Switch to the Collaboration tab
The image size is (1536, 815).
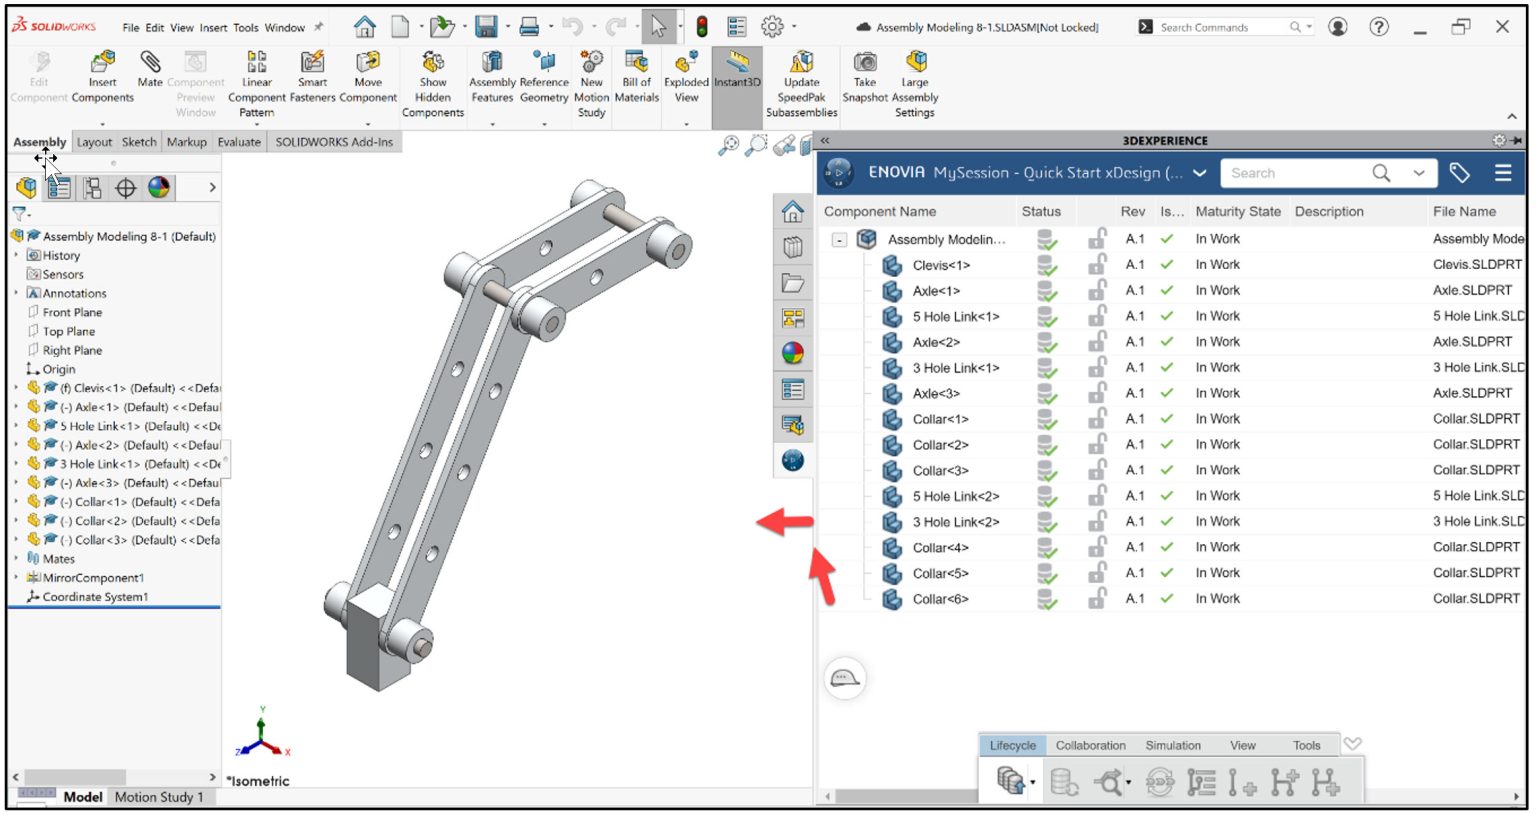[x=1090, y=745]
